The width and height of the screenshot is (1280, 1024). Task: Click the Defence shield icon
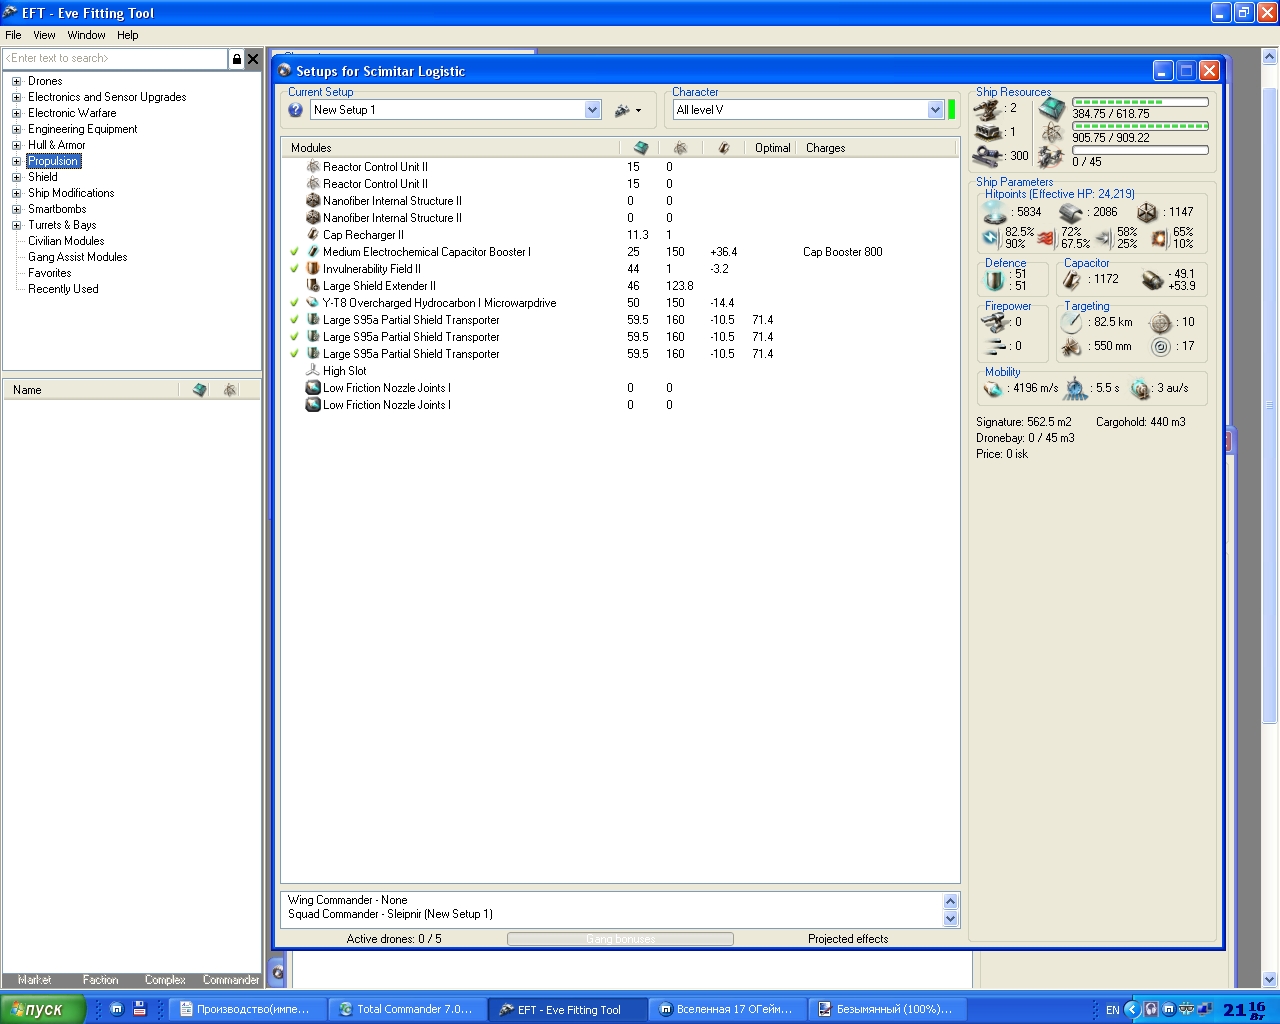pos(996,279)
